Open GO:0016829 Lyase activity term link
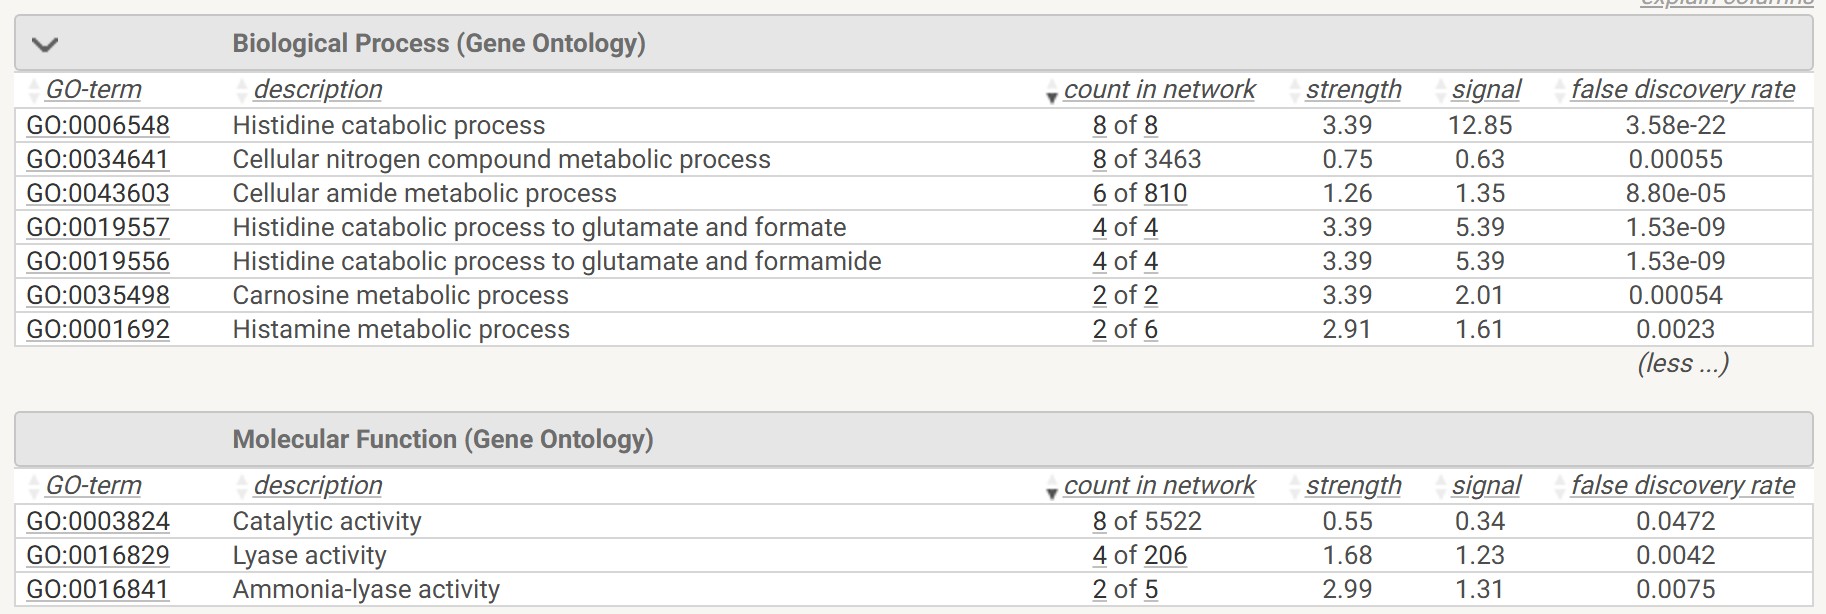 tap(98, 555)
